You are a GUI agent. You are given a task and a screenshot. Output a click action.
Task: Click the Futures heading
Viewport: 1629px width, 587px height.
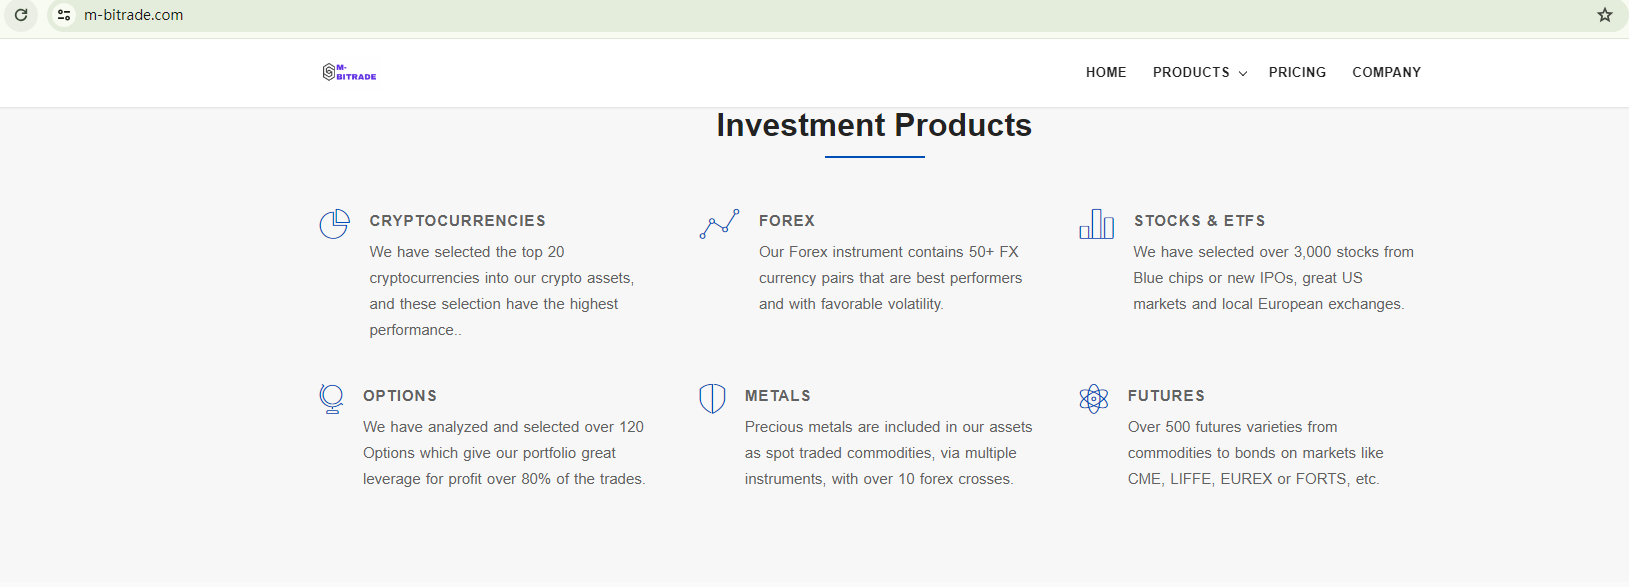[1166, 396]
